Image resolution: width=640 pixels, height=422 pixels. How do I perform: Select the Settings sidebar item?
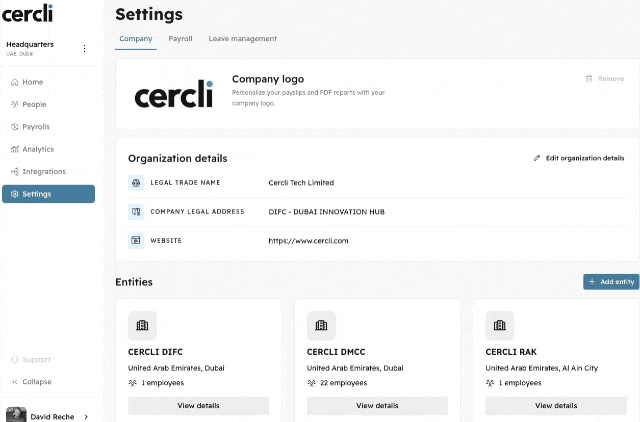point(48,194)
